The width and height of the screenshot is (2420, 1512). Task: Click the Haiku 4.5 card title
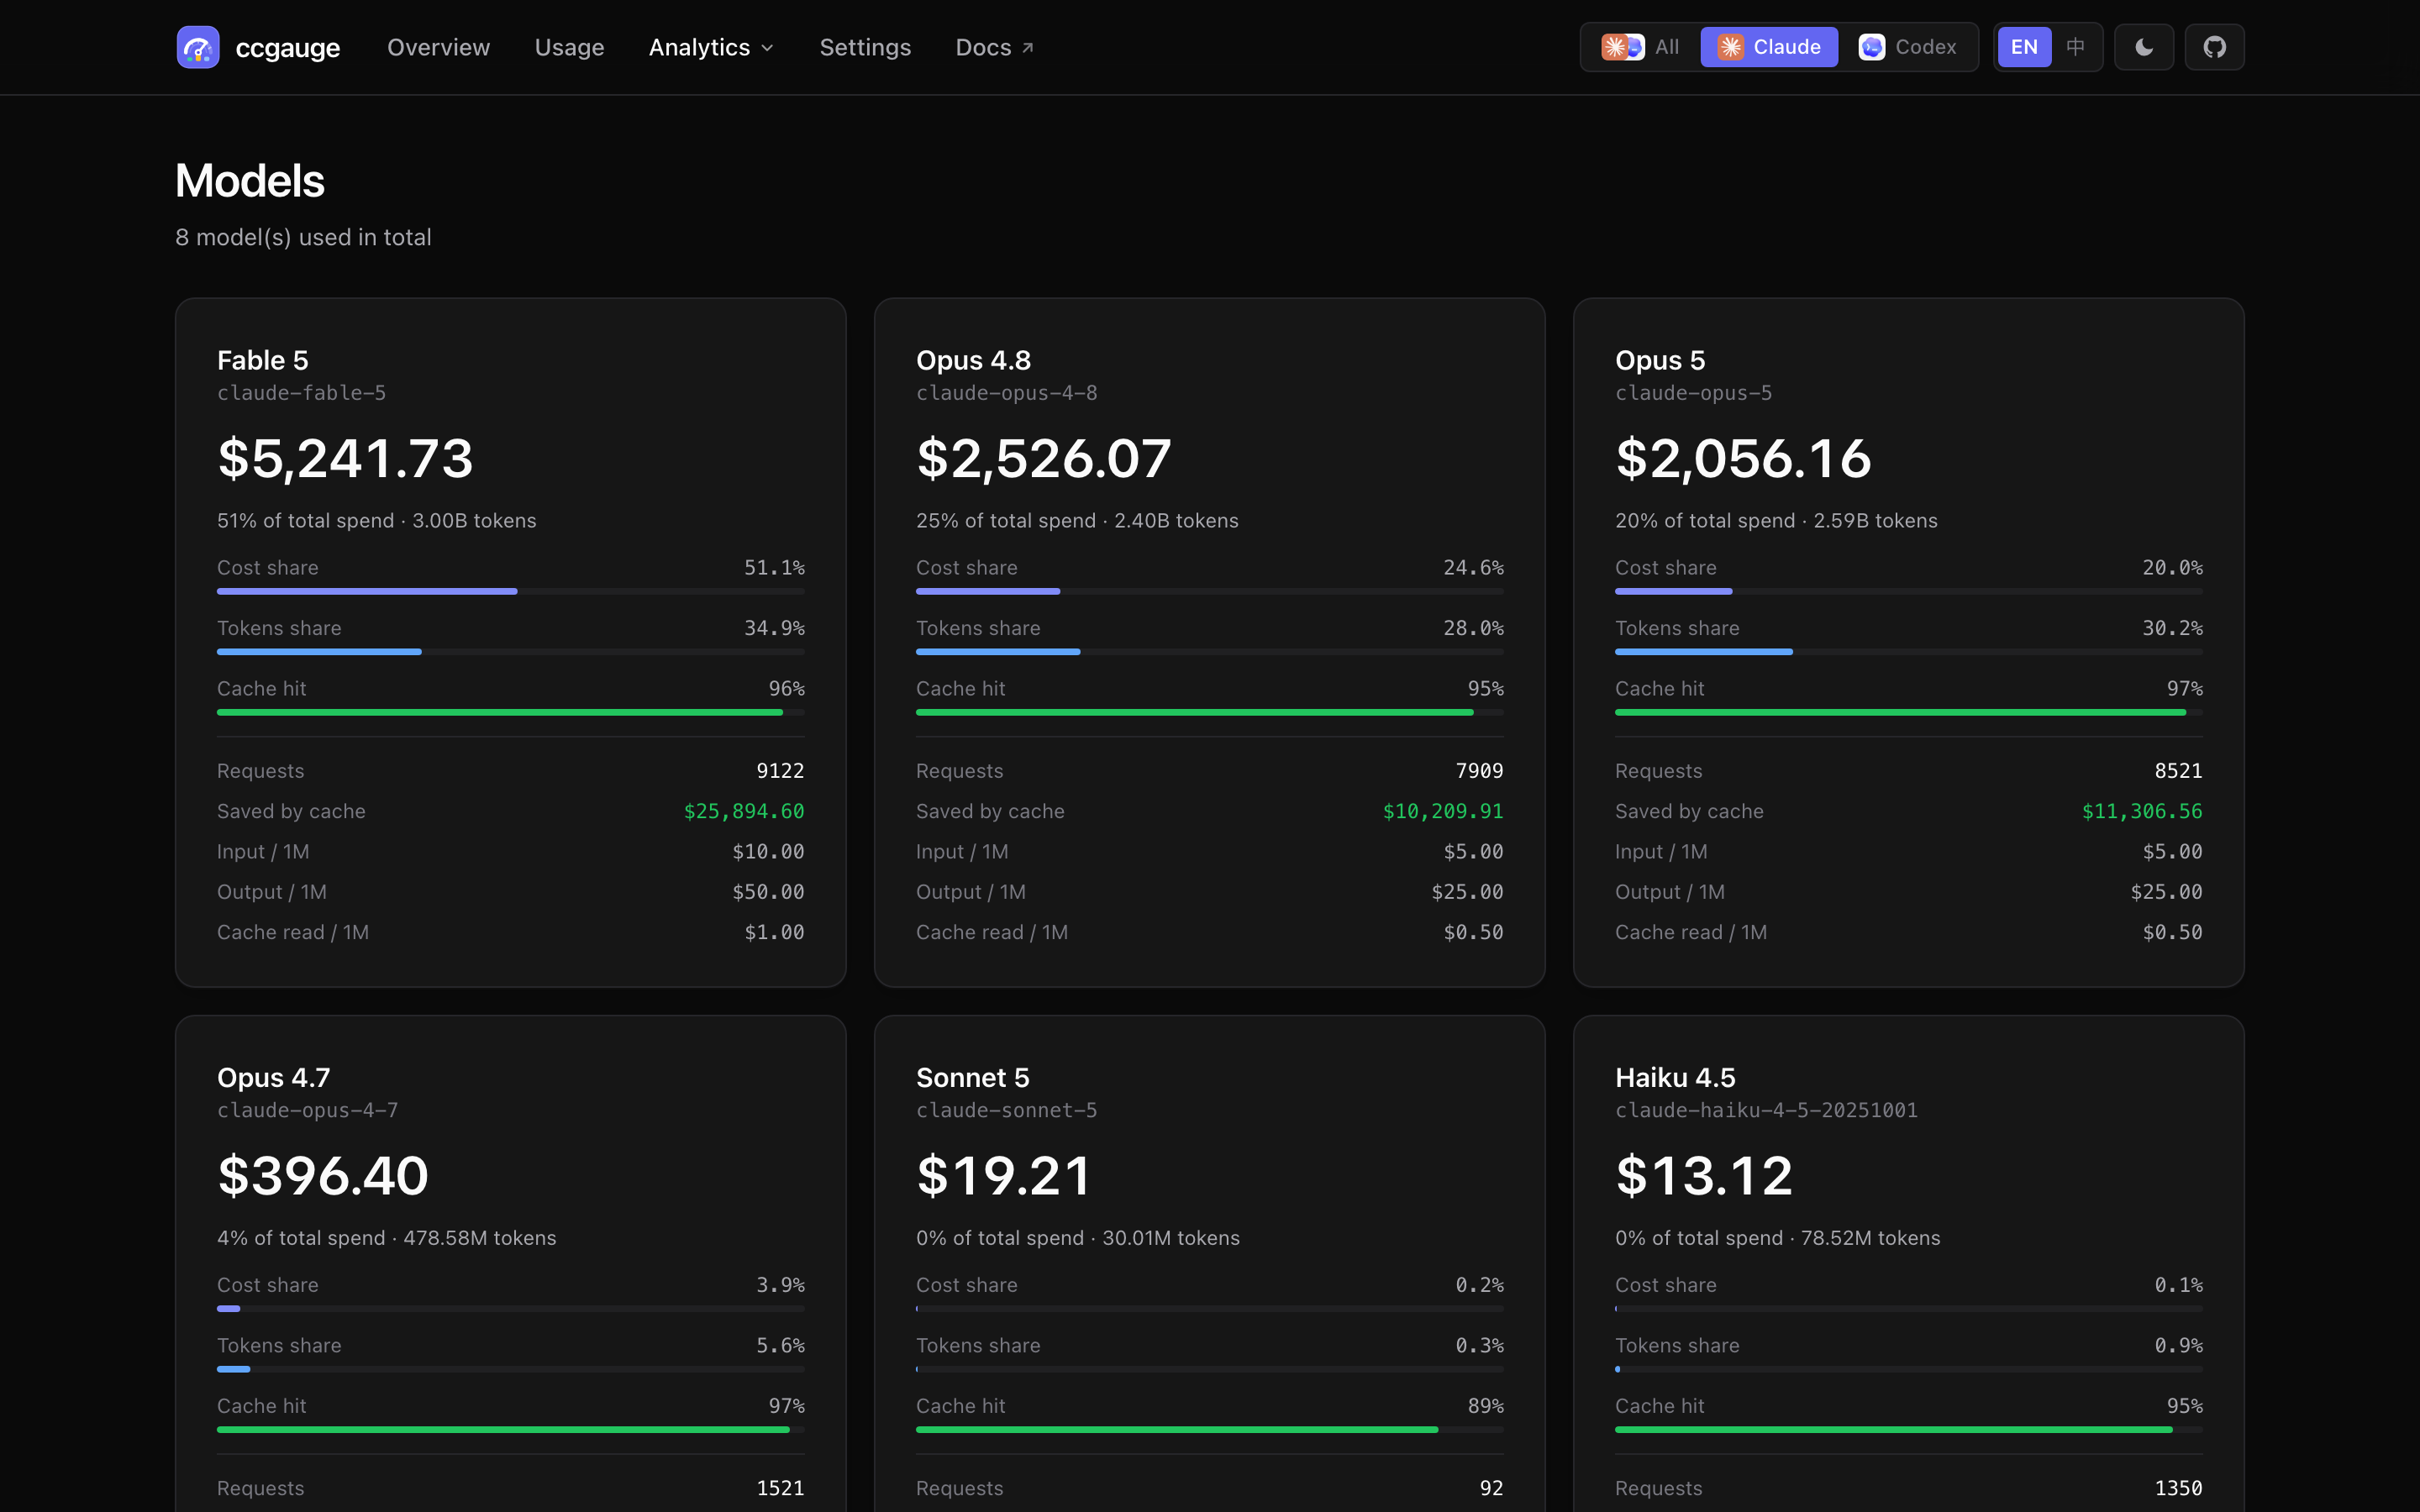coord(1675,1077)
